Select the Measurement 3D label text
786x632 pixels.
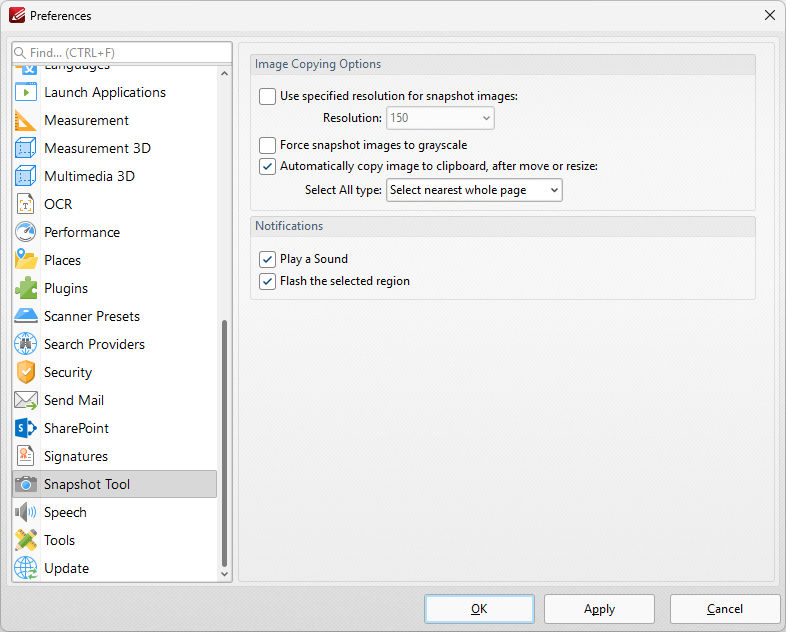coord(97,148)
